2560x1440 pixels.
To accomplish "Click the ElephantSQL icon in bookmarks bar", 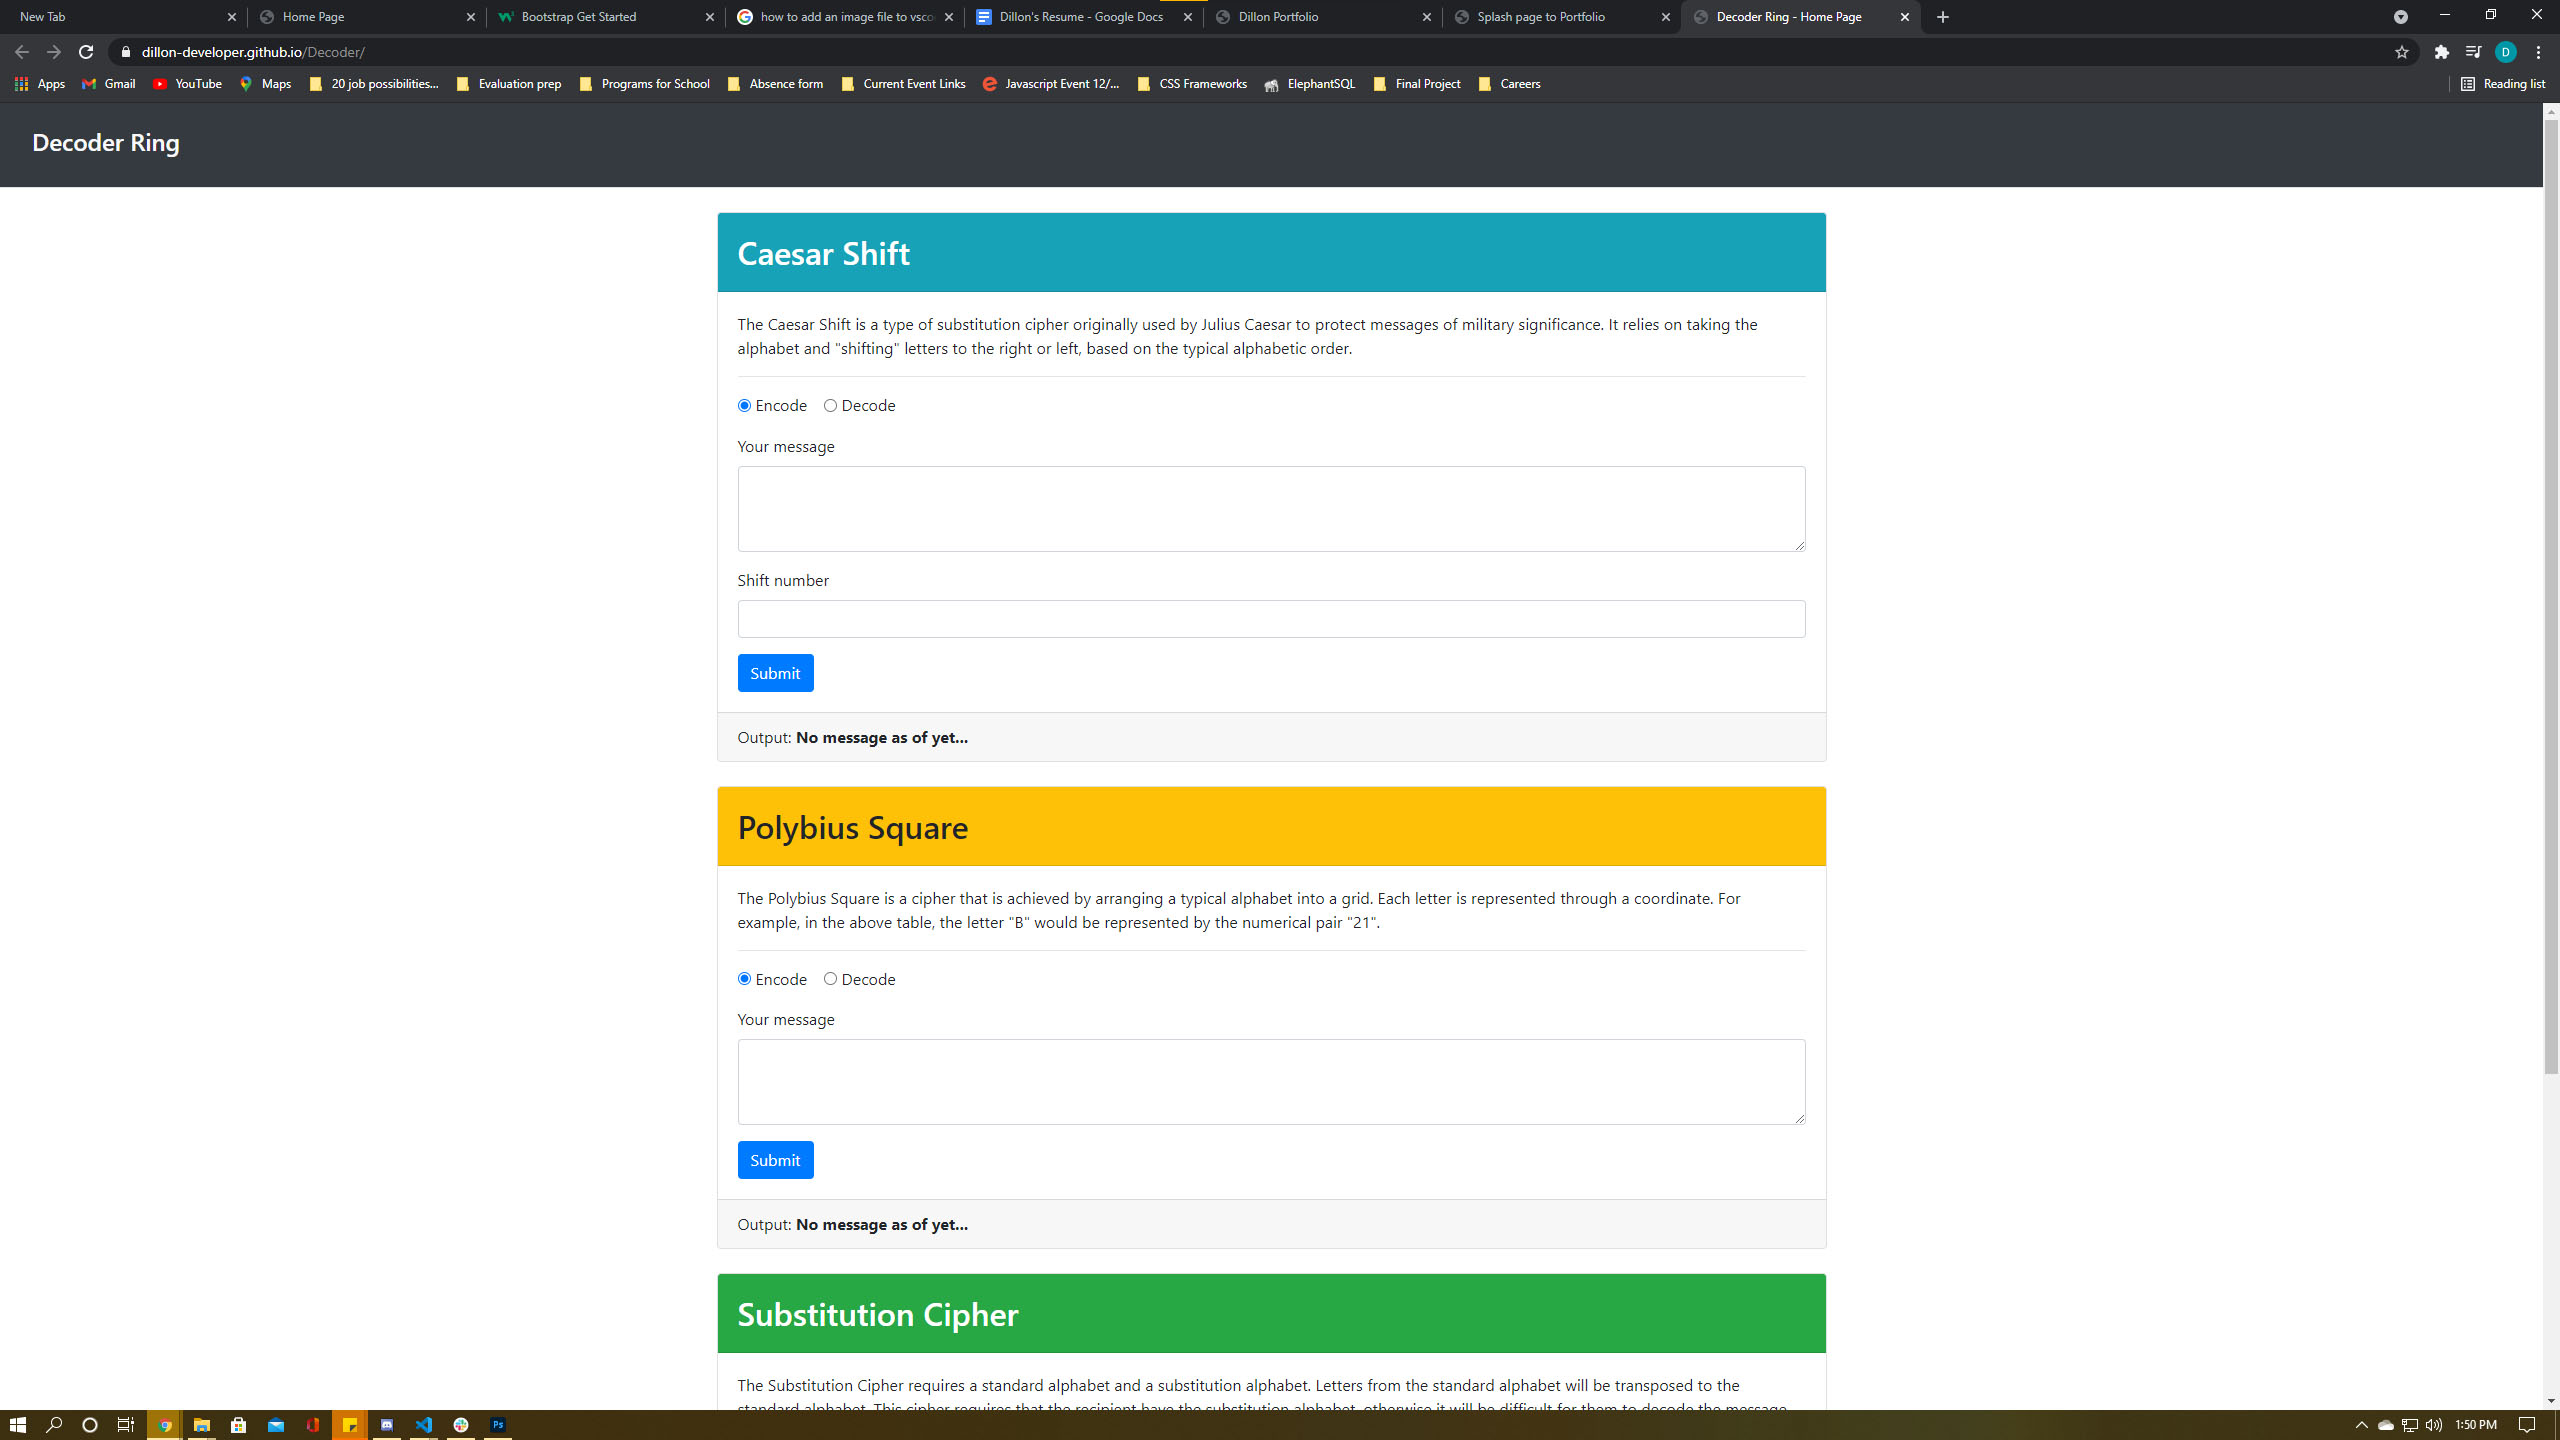I will point(1273,83).
